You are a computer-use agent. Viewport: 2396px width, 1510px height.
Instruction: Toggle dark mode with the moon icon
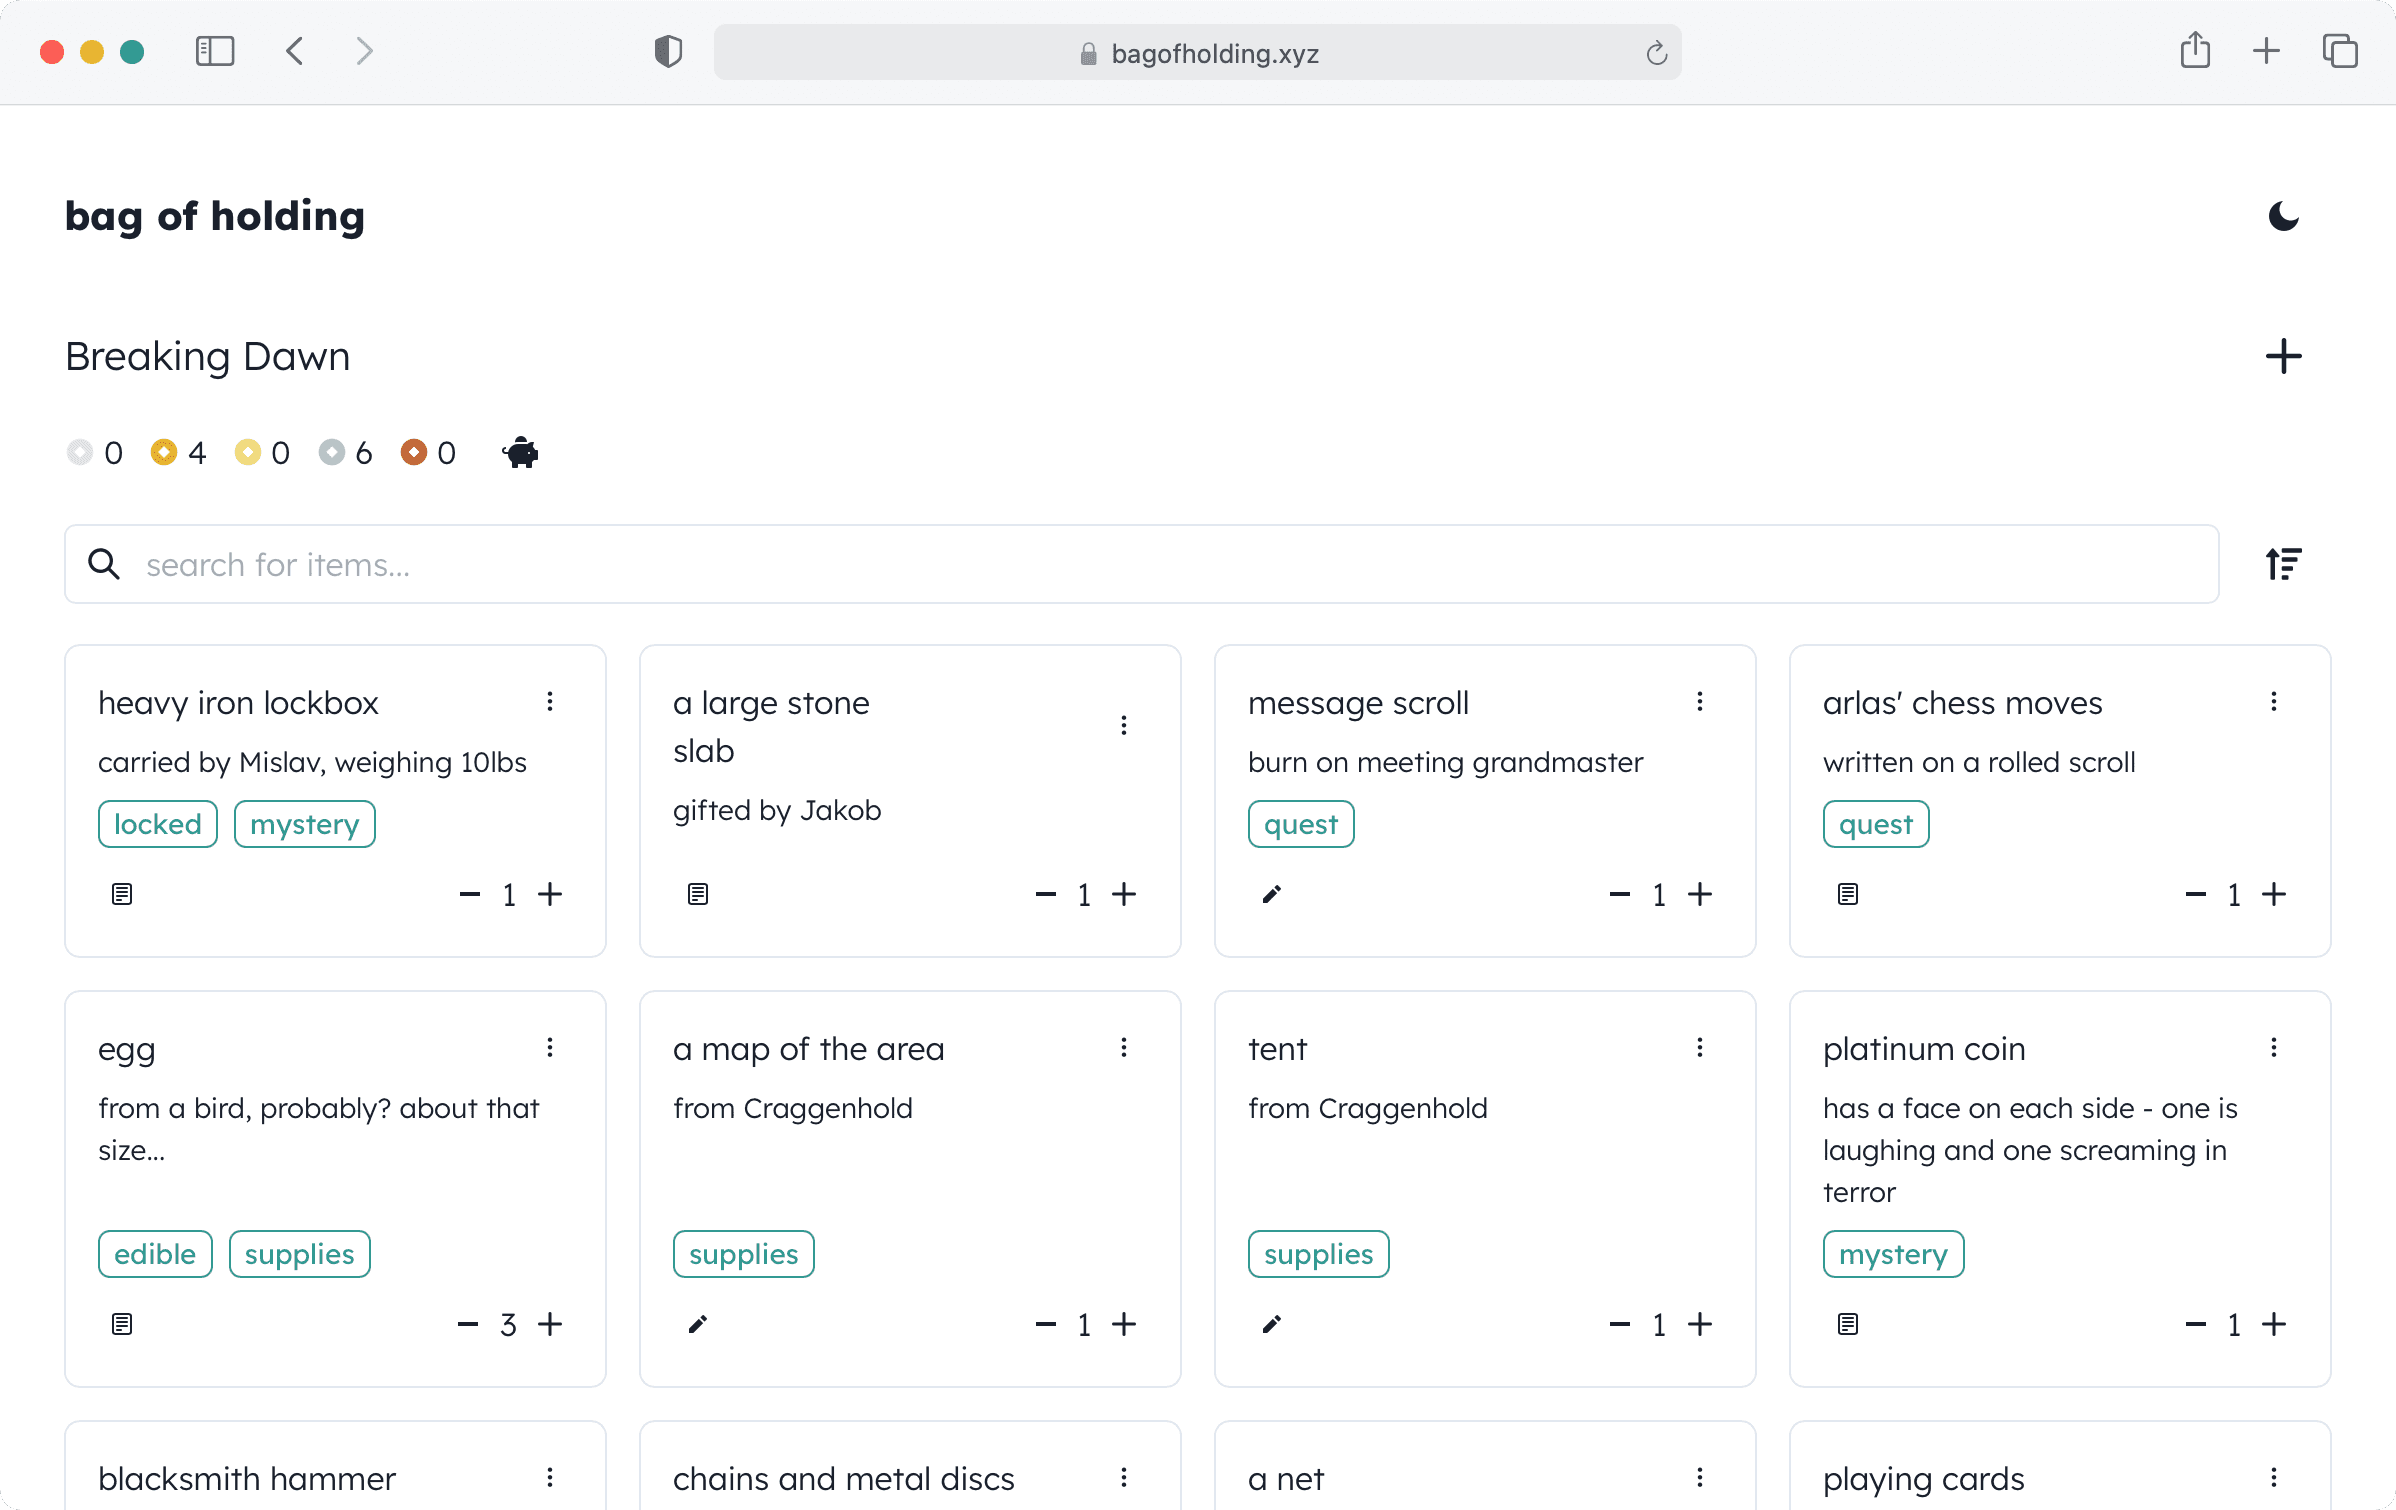click(x=2283, y=216)
